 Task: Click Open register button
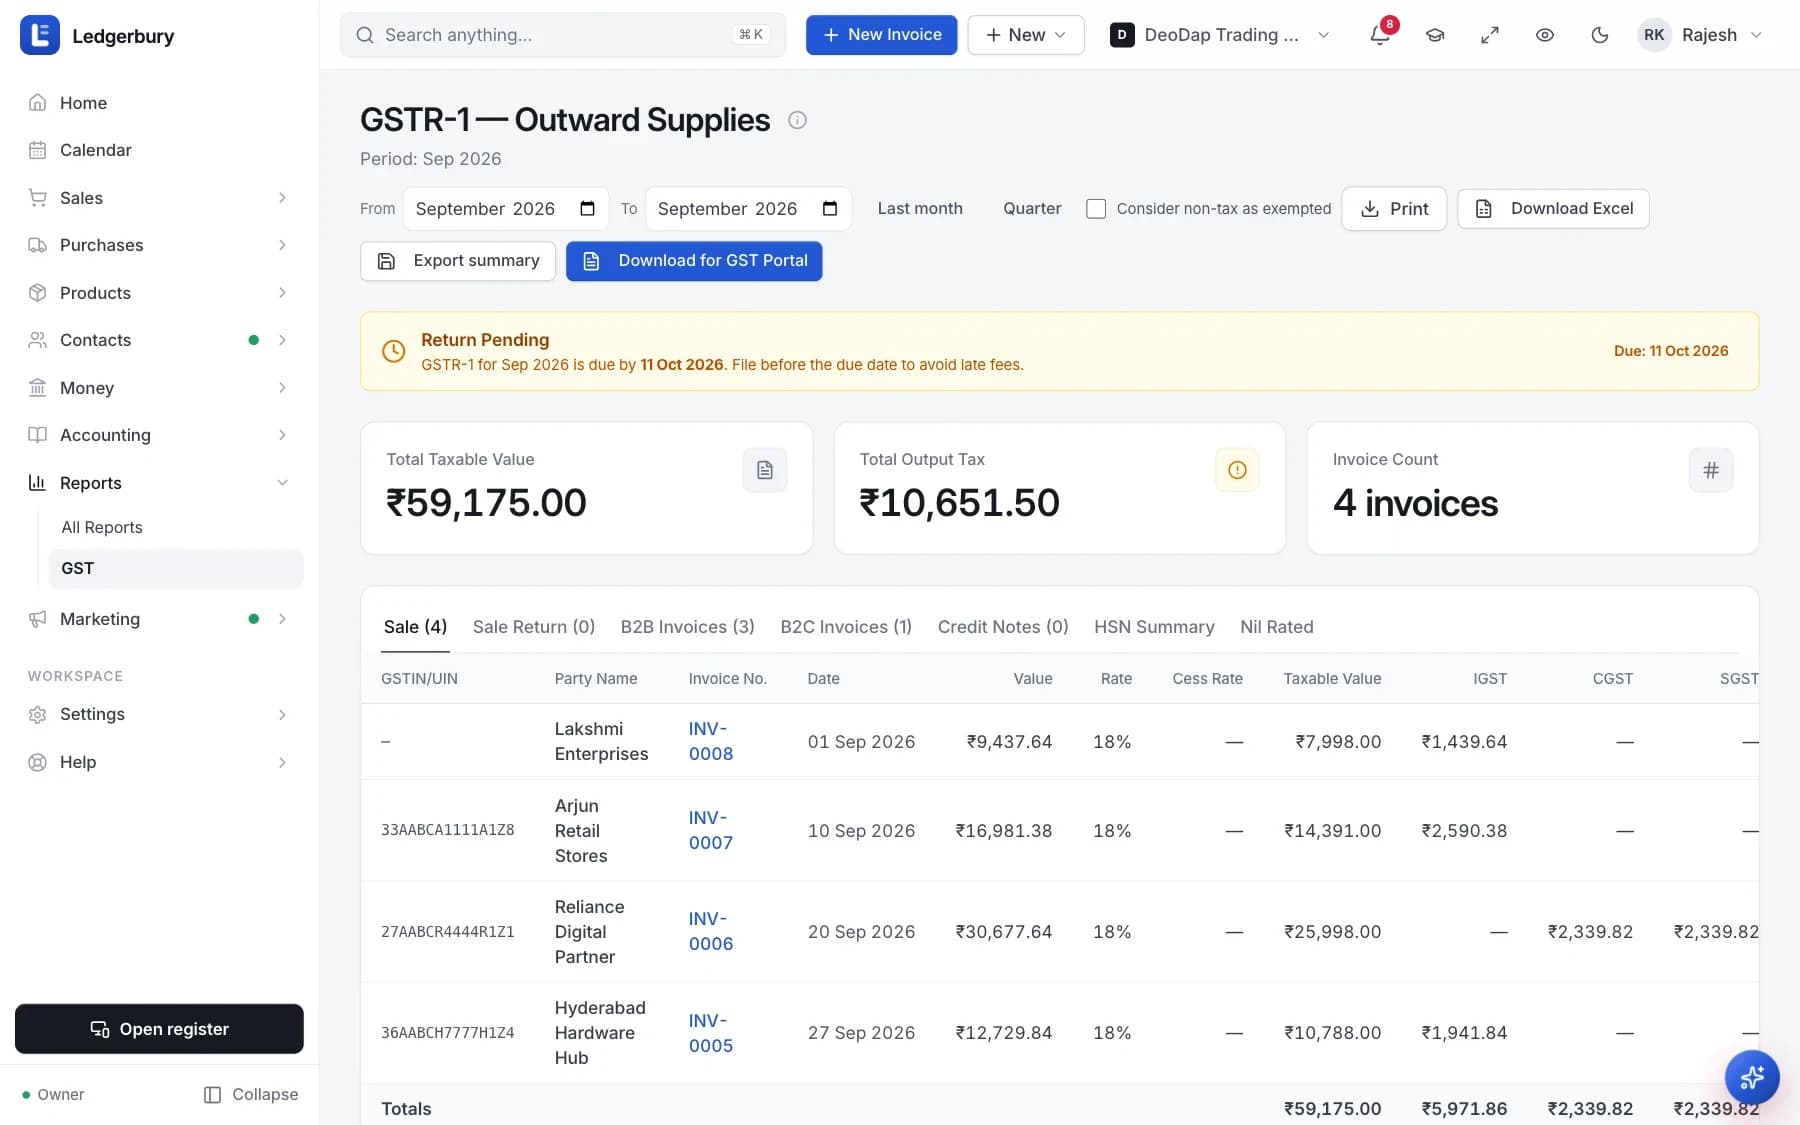[x=160, y=1029]
